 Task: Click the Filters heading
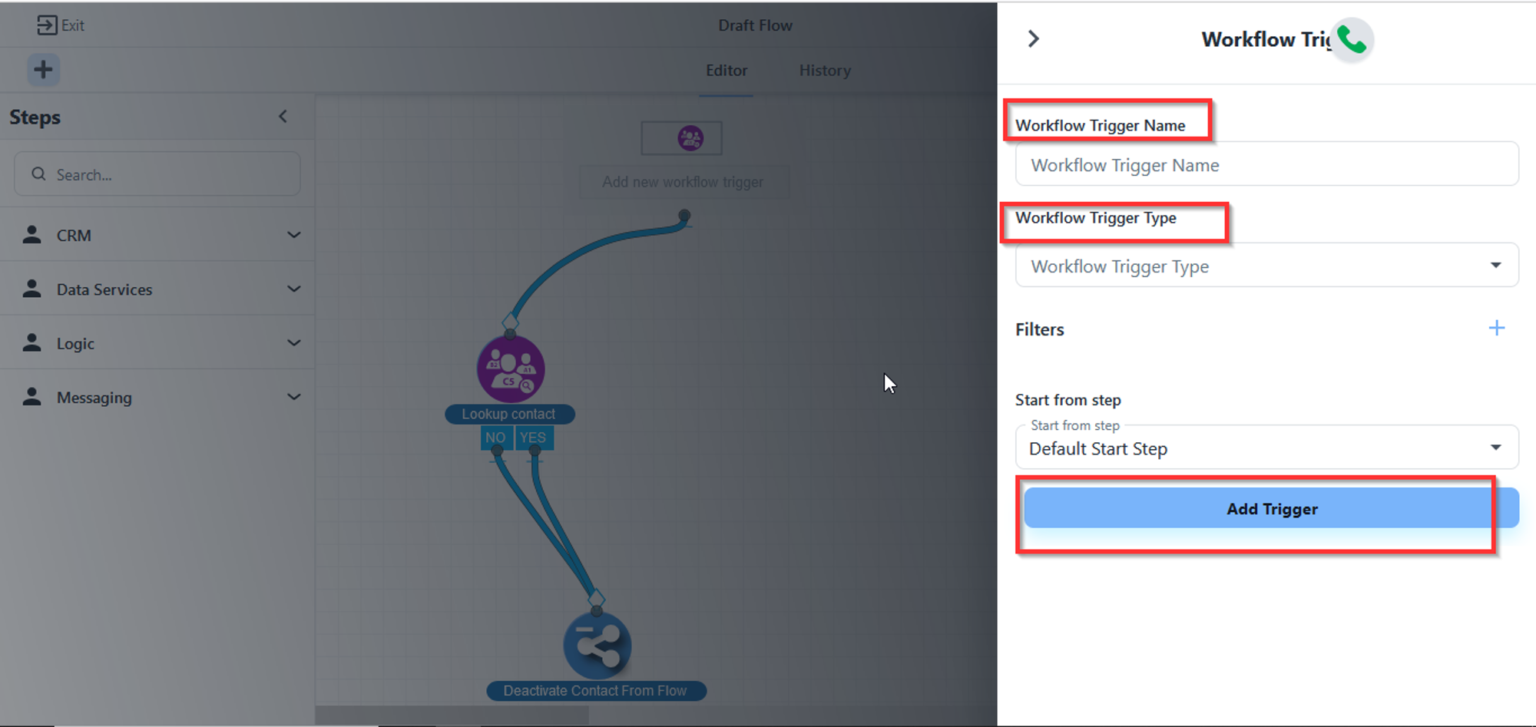[x=1040, y=329]
